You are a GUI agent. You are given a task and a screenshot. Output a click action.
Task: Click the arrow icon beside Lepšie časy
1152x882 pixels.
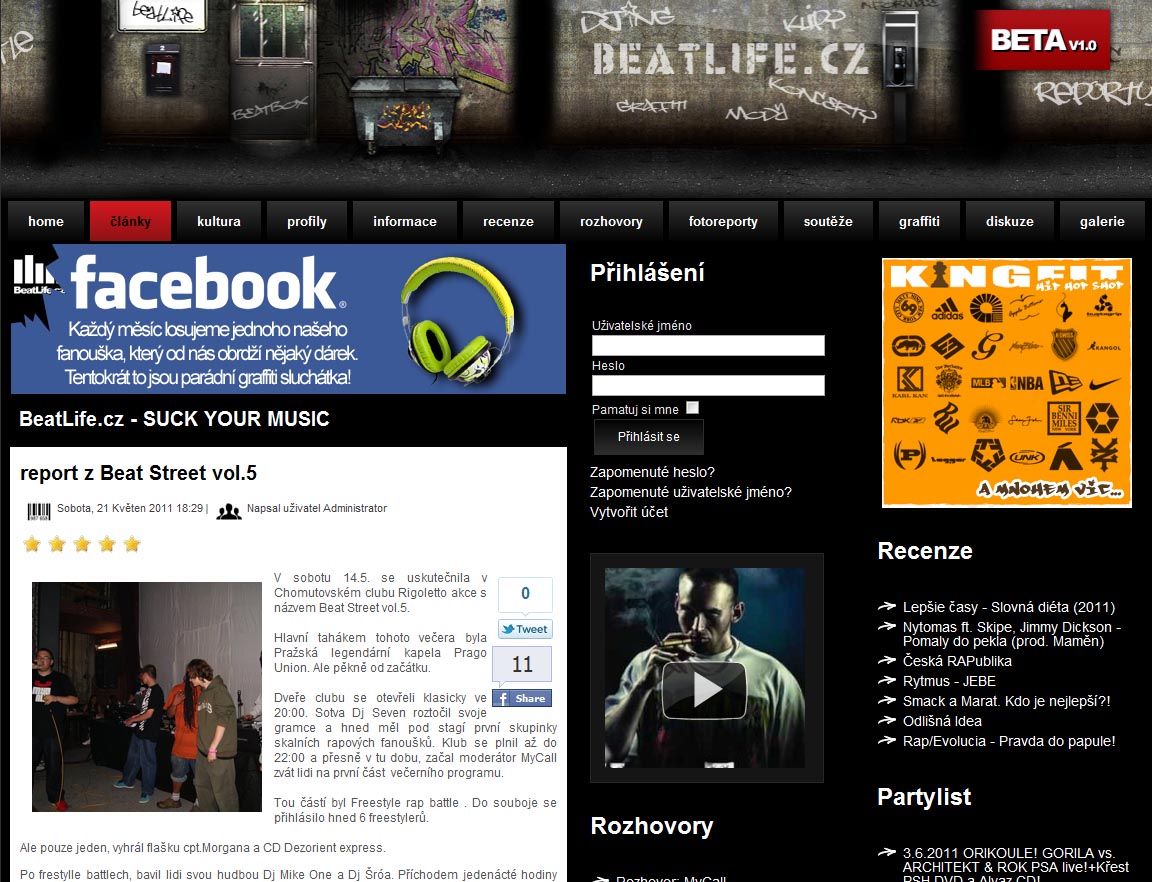(887, 606)
